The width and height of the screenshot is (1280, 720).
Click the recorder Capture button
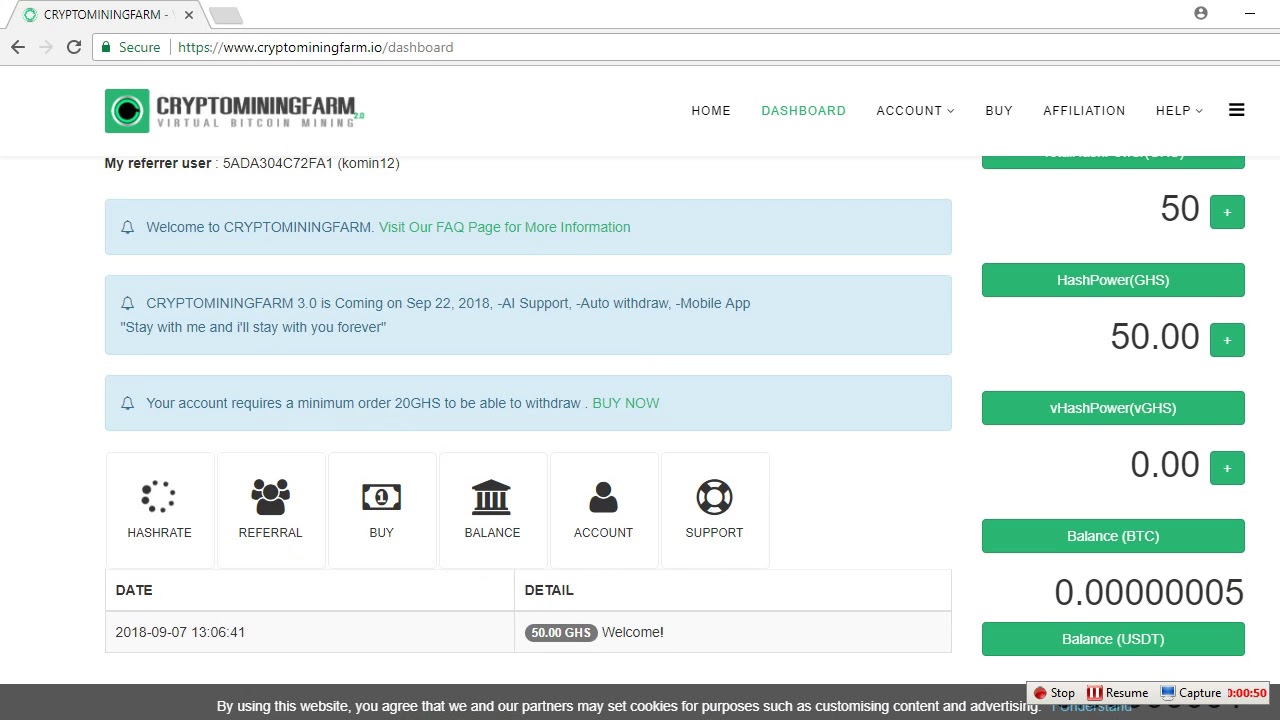point(1191,693)
